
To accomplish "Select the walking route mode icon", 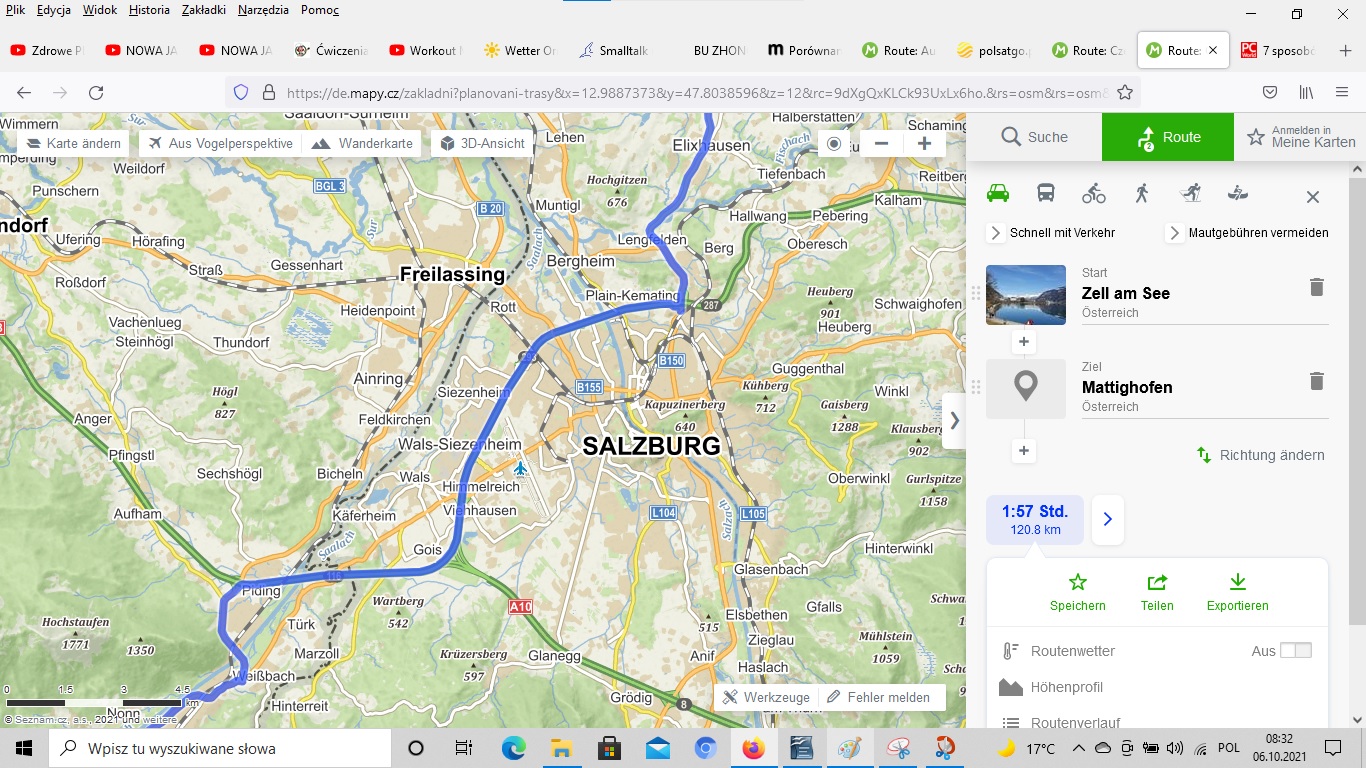I will (1141, 194).
